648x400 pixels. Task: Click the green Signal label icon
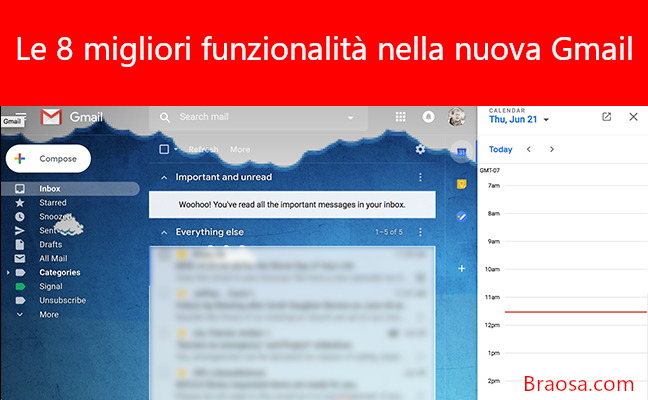click(20, 286)
